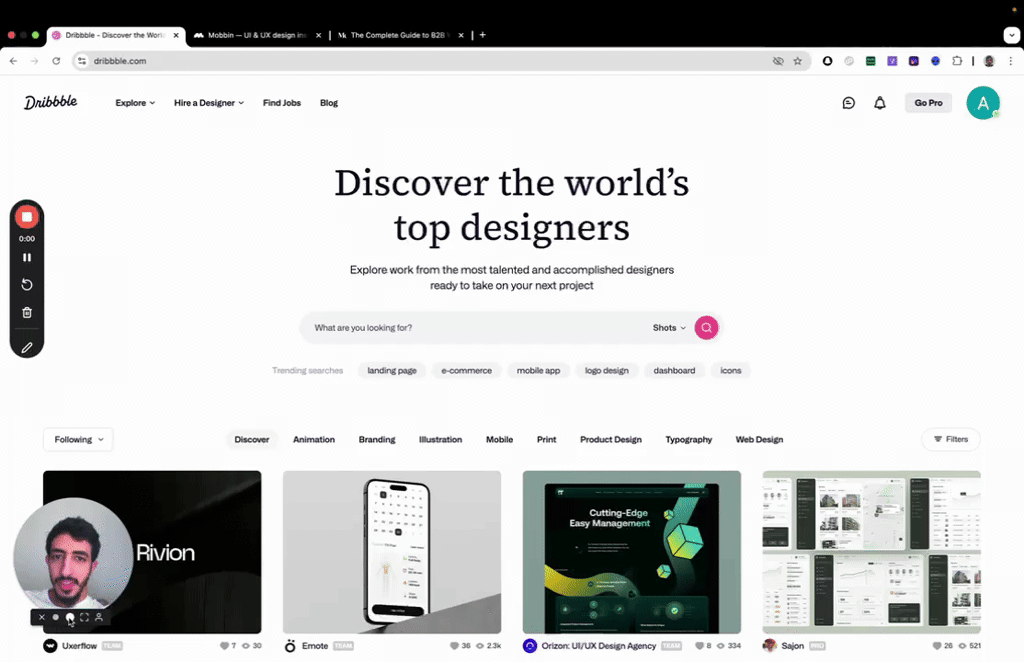Select the Print category
This screenshot has height=662, width=1024.
click(547, 439)
